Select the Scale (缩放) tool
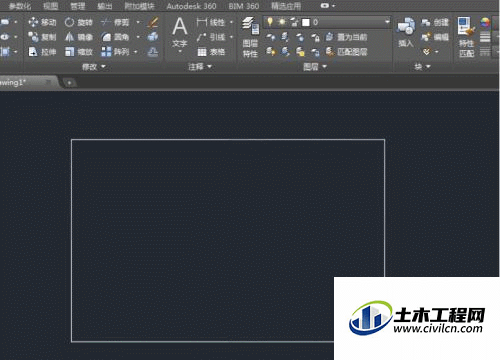500x360 pixels. tap(78, 52)
